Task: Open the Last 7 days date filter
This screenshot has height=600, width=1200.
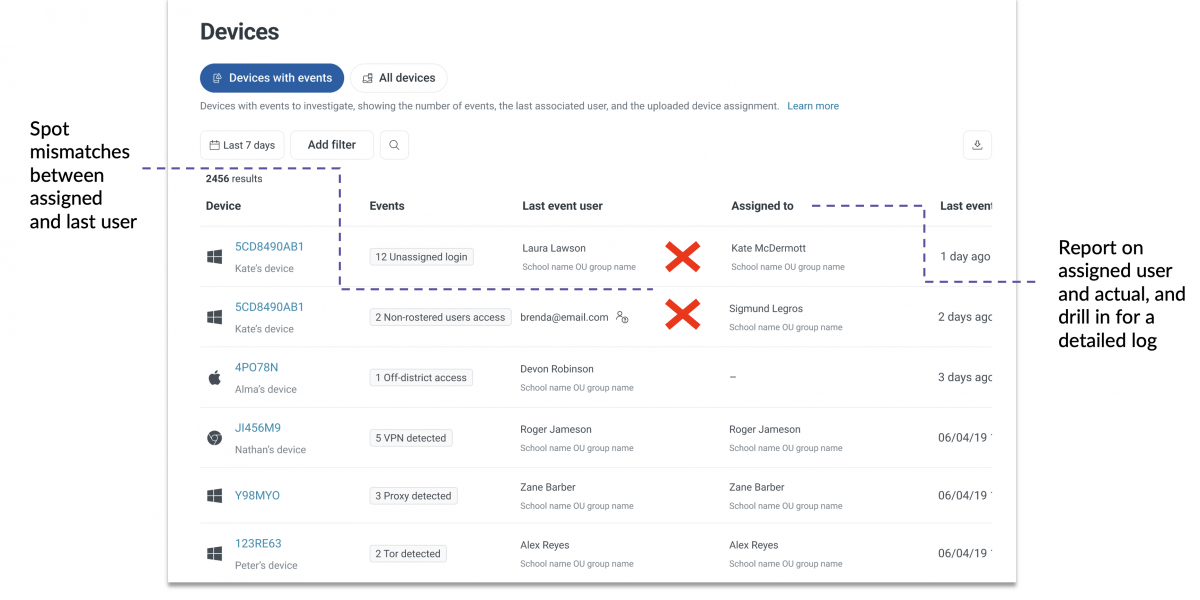Action: 242,145
